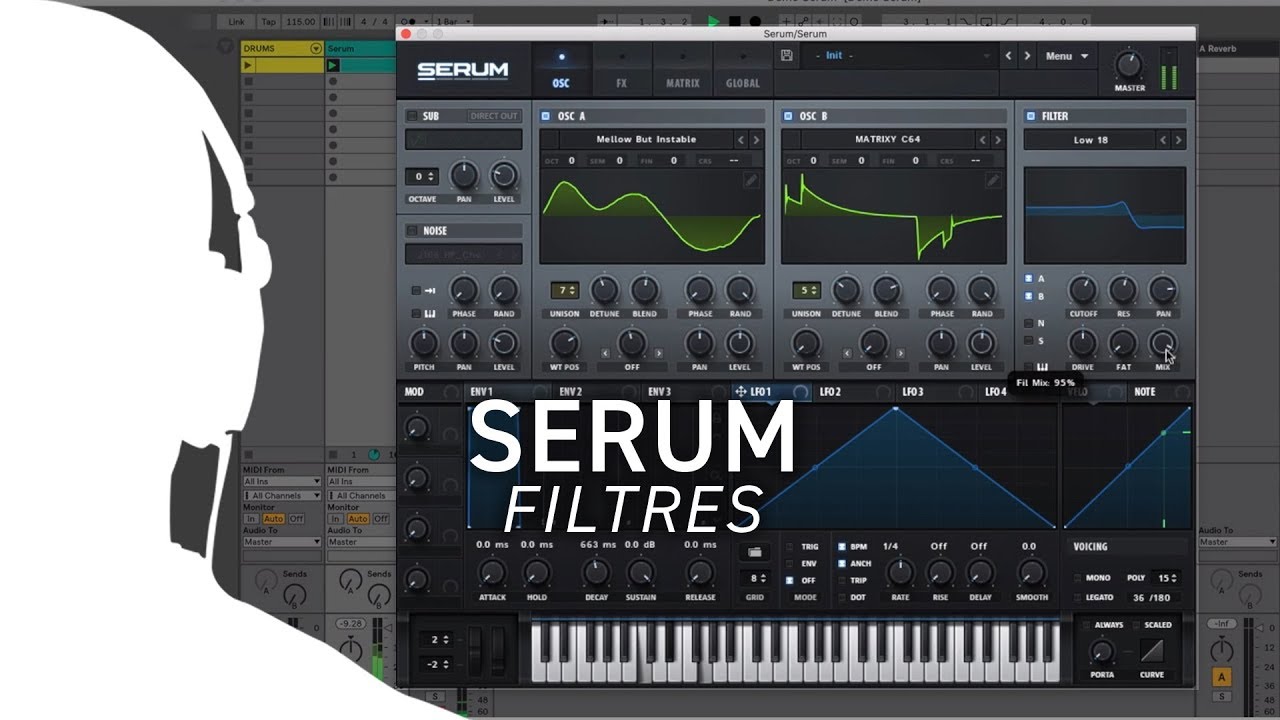
Task: Adjust the POLY voice count stepper
Action: click(1165, 578)
